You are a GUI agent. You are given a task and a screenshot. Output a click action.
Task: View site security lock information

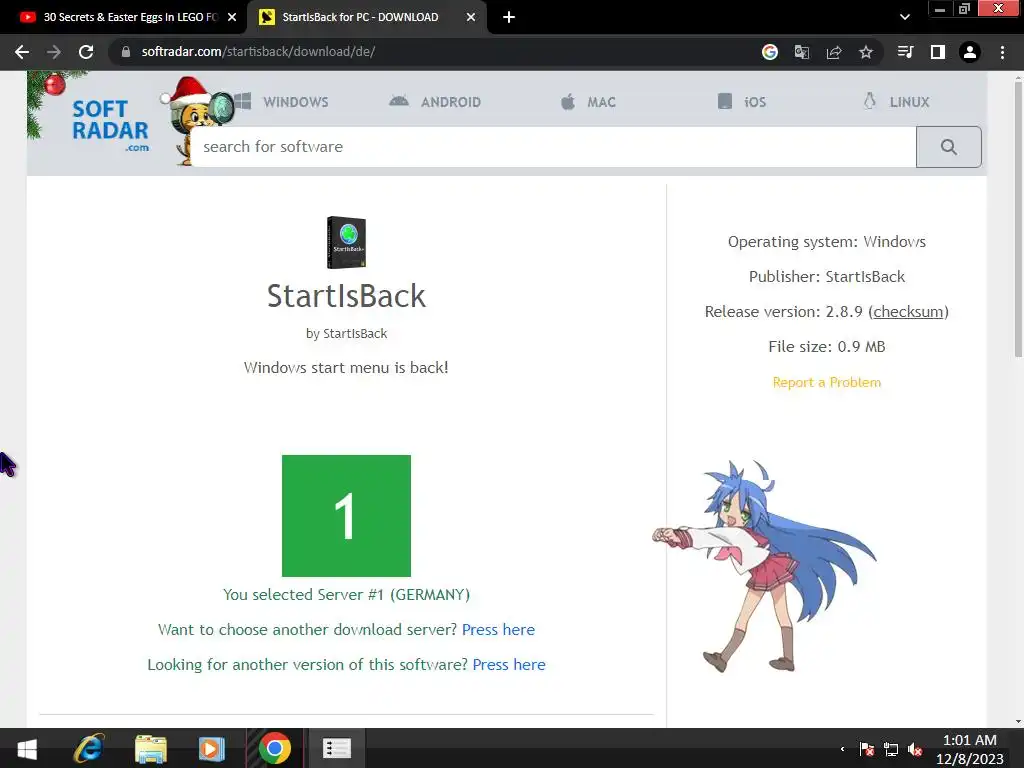(125, 52)
